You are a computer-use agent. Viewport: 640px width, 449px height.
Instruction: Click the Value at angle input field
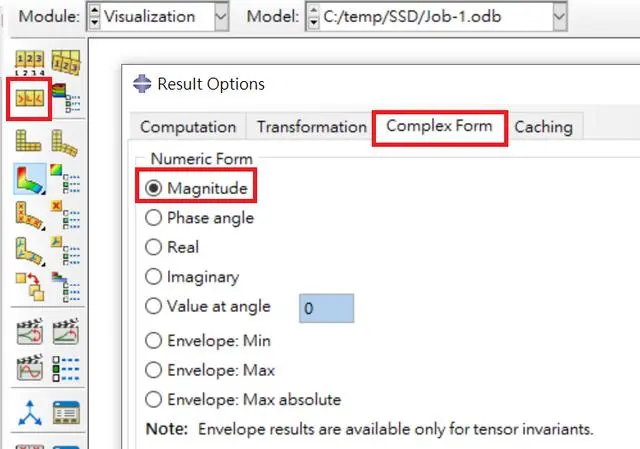pyautogui.click(x=327, y=308)
